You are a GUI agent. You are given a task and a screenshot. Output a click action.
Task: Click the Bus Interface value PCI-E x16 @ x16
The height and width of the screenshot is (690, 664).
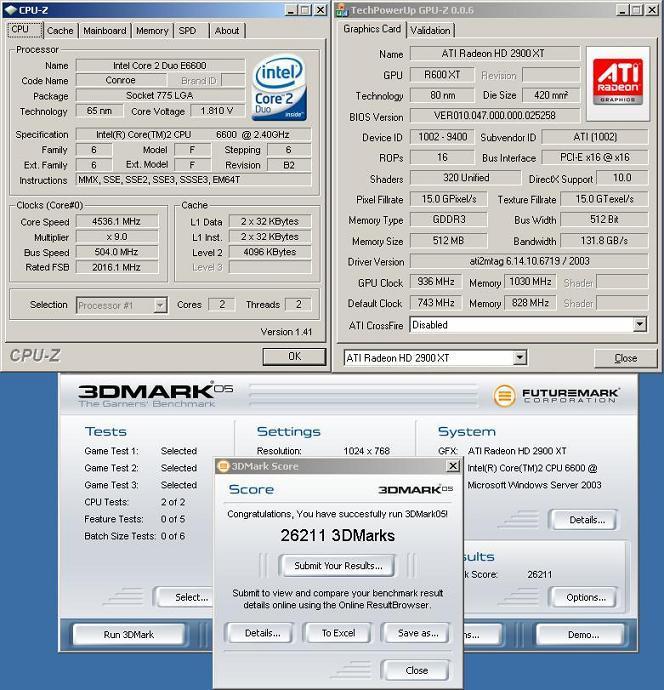[x=594, y=158]
